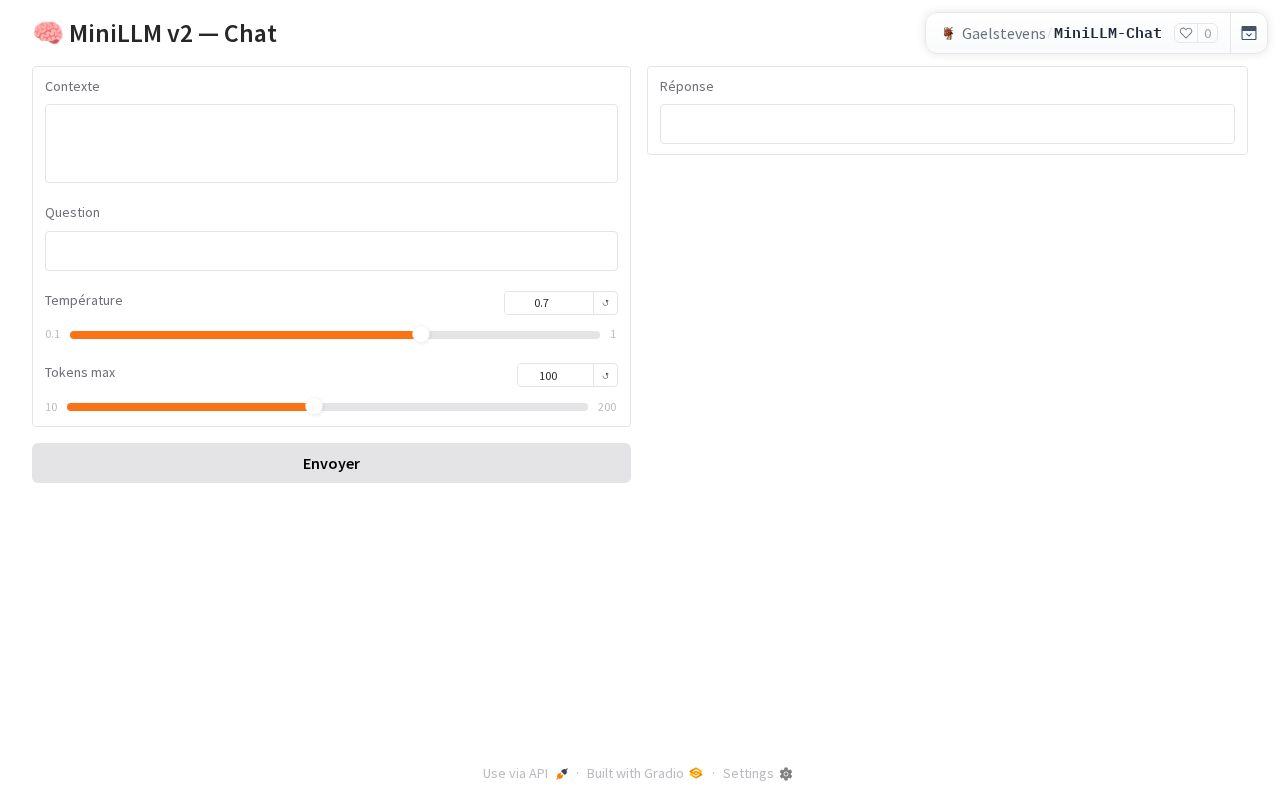This screenshot has height=800, width=1280.
Task: Focus the Question input field
Action: coord(331,251)
